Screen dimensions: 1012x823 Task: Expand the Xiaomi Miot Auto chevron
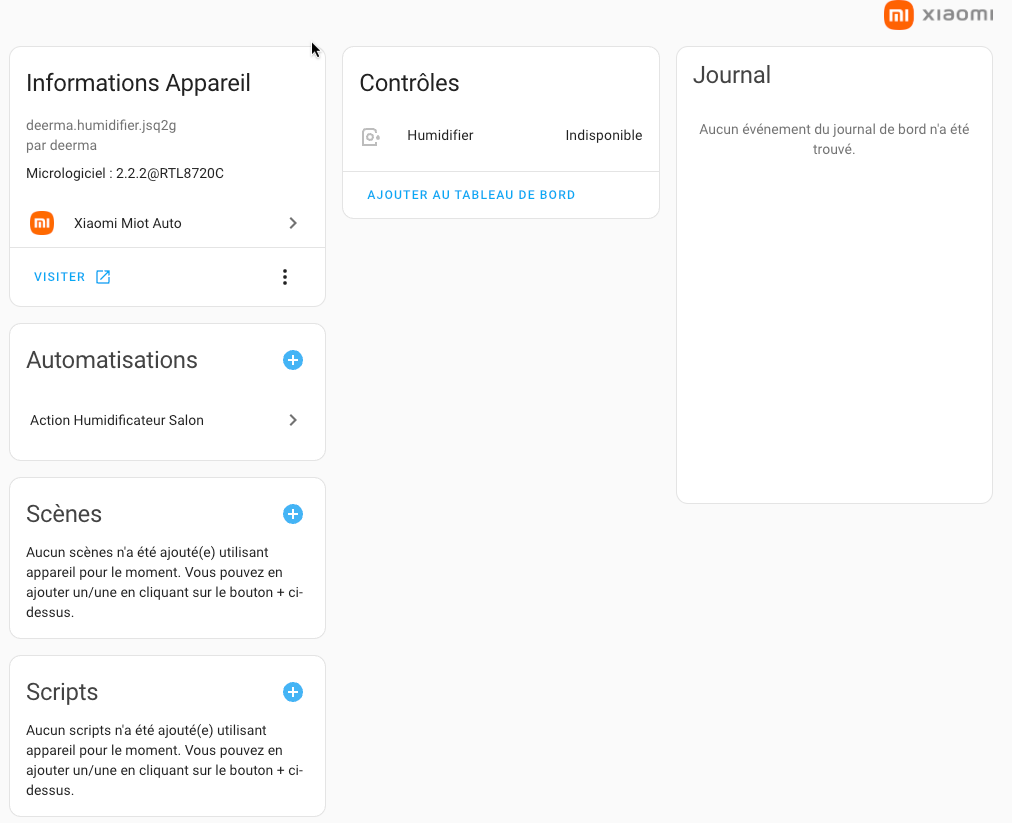[293, 223]
